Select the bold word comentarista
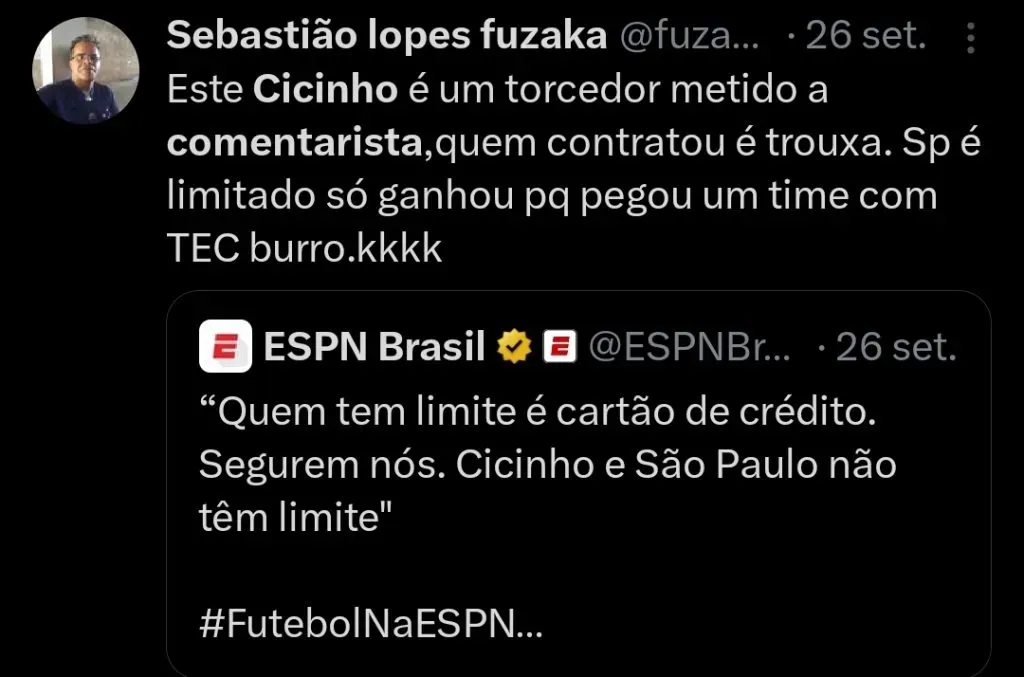Image resolution: width=1024 pixels, height=677 pixels. coord(292,143)
